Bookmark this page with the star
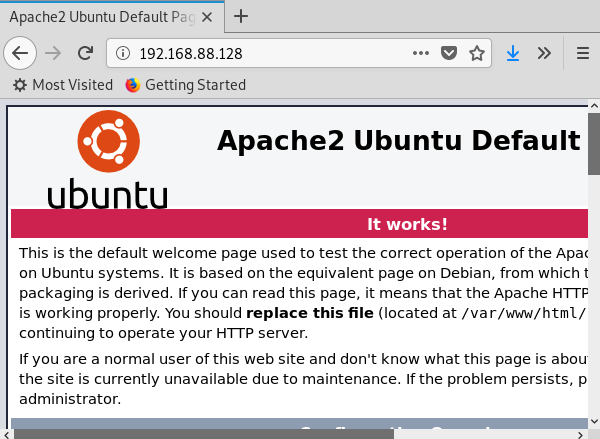The width and height of the screenshot is (600, 439). point(477,53)
